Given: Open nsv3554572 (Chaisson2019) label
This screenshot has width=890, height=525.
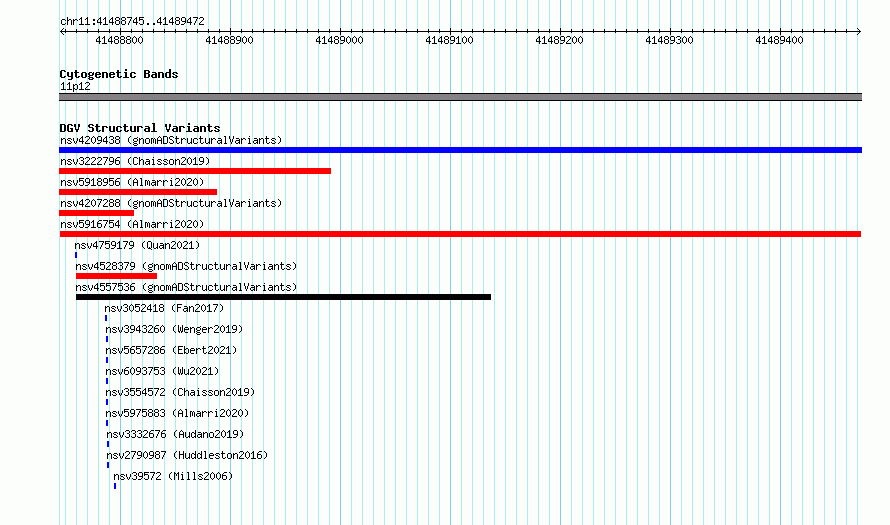Looking at the screenshot, I should (180, 392).
